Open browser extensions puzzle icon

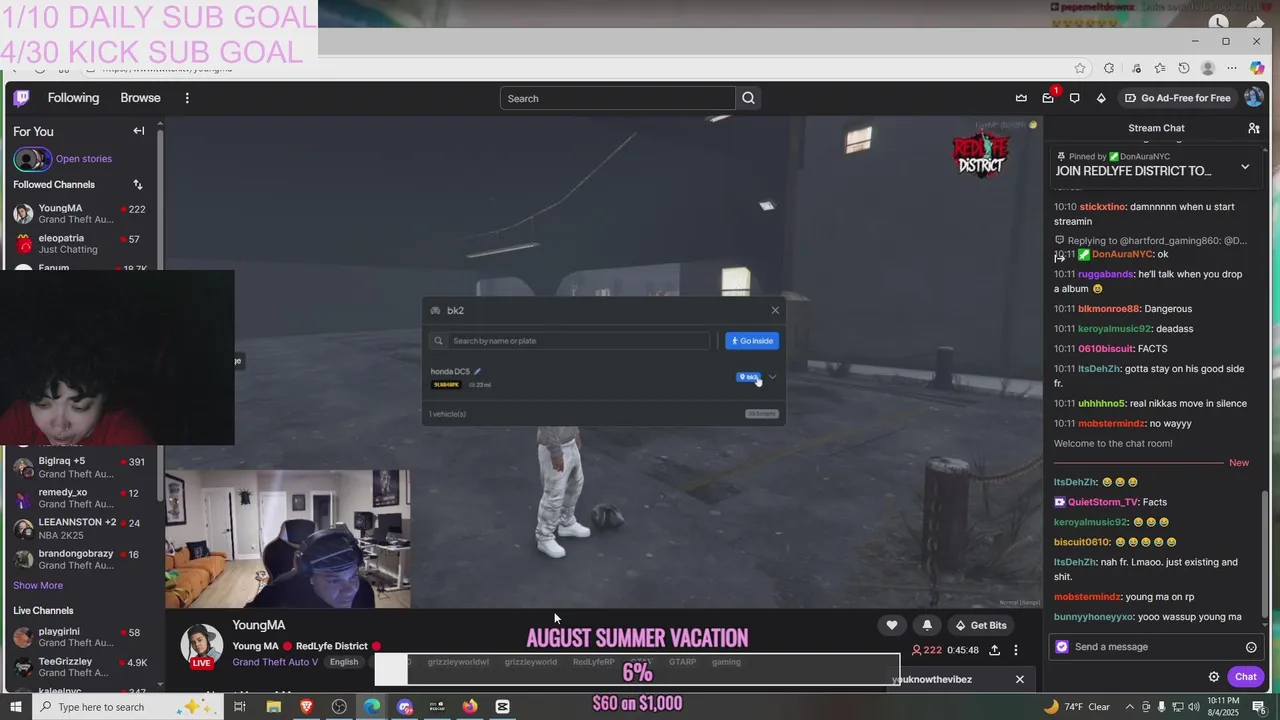1109,68
